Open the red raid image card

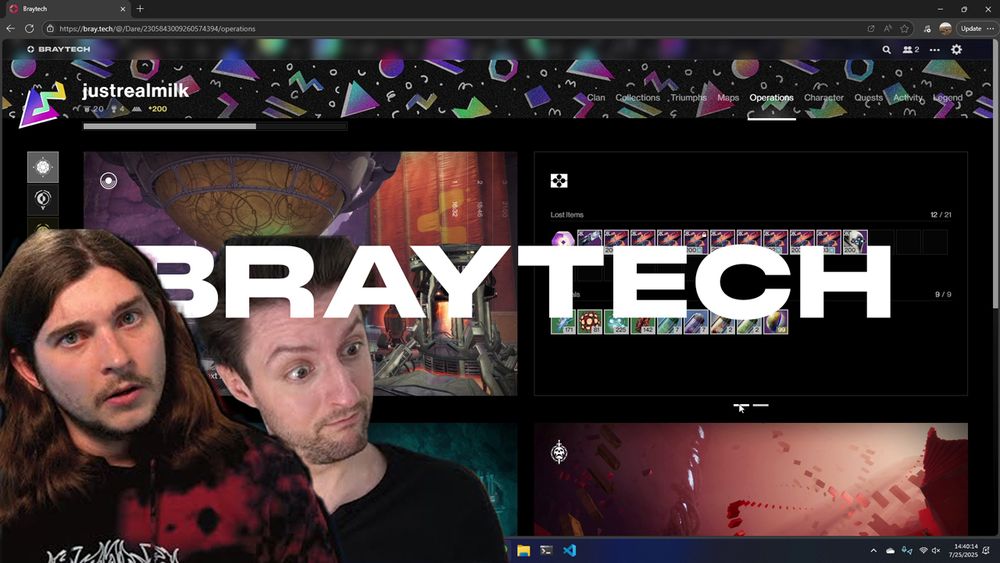click(x=751, y=479)
